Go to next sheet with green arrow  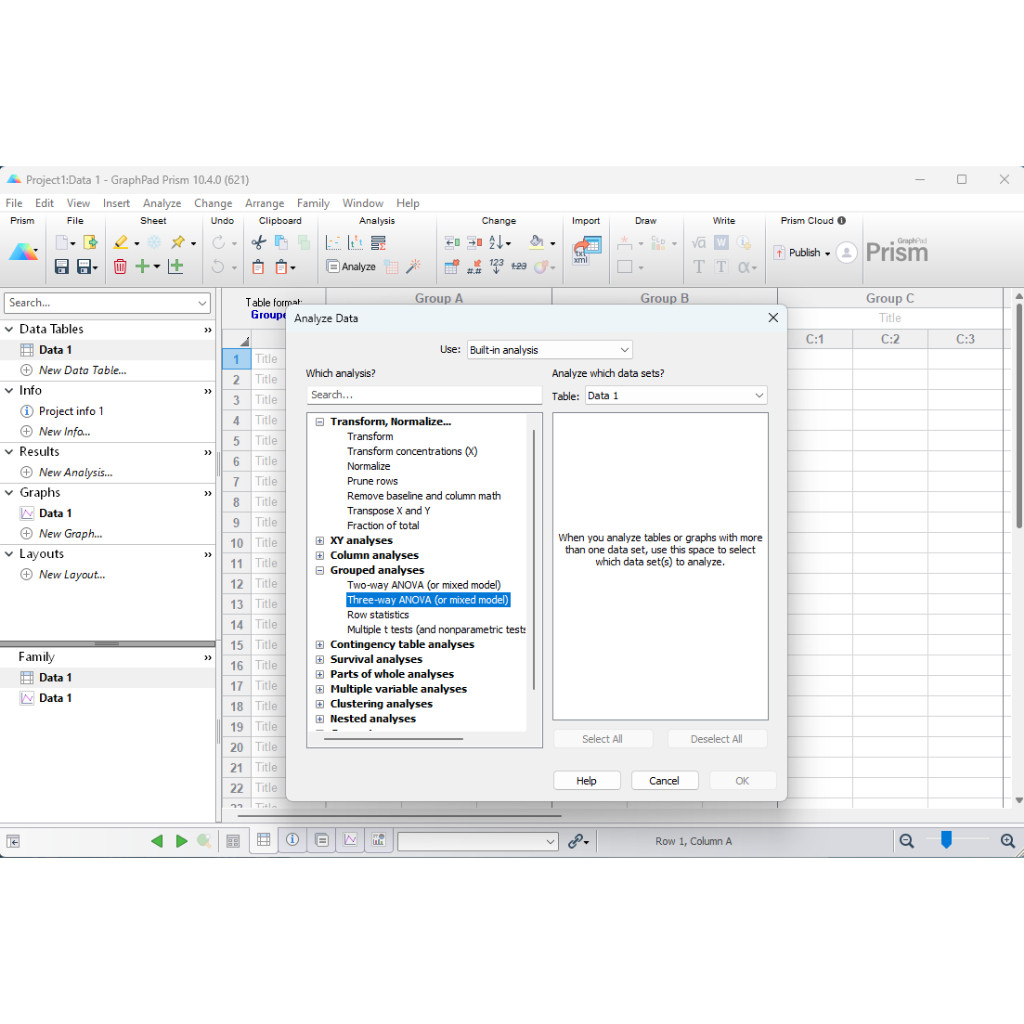(181, 841)
